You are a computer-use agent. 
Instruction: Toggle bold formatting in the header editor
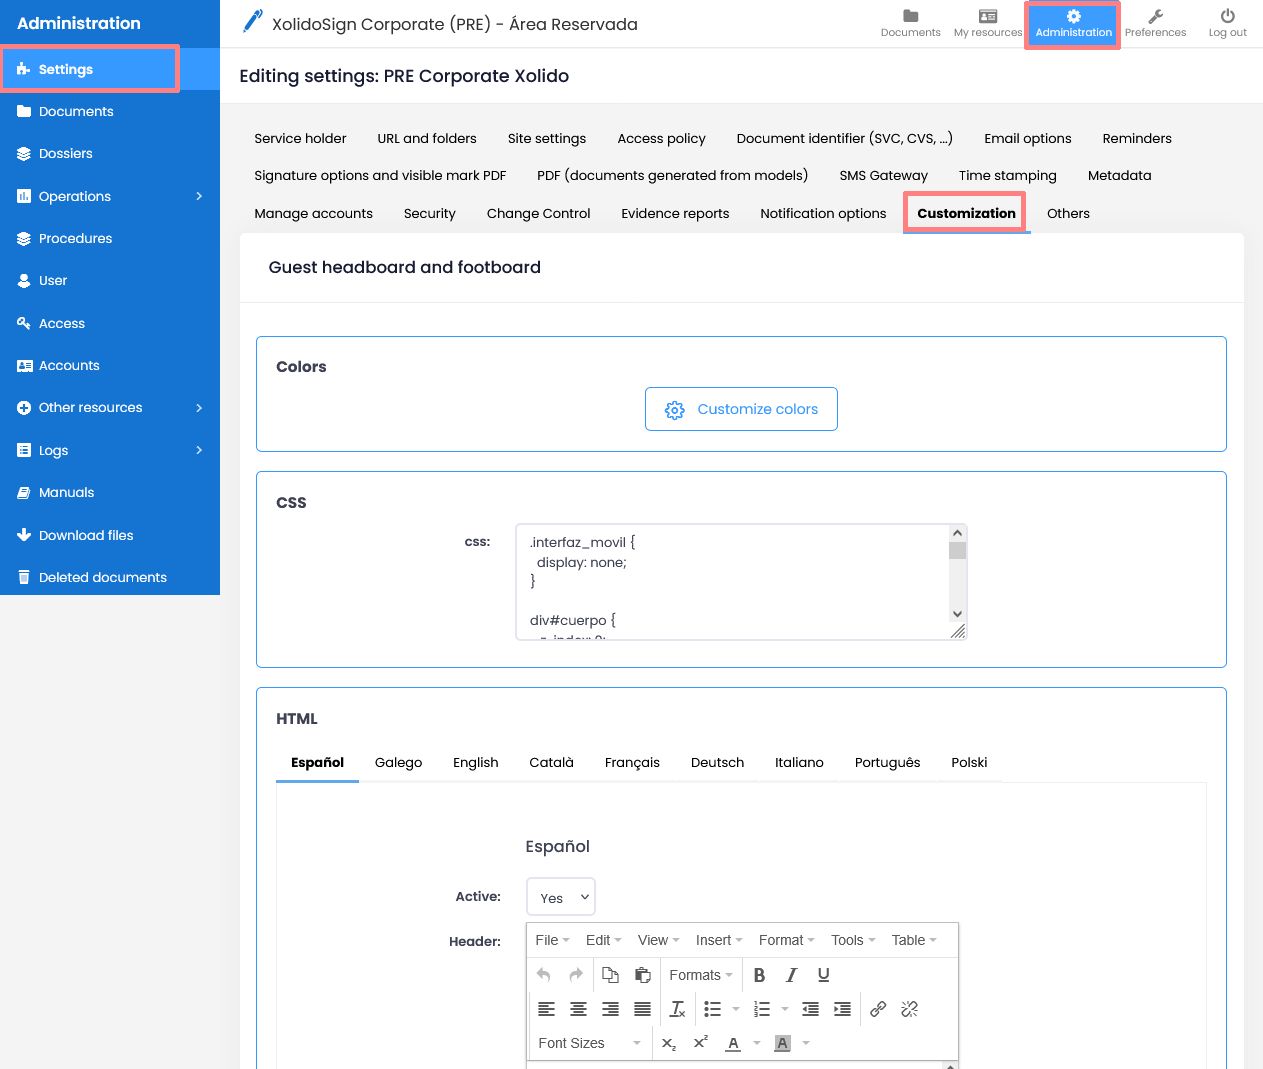759,975
